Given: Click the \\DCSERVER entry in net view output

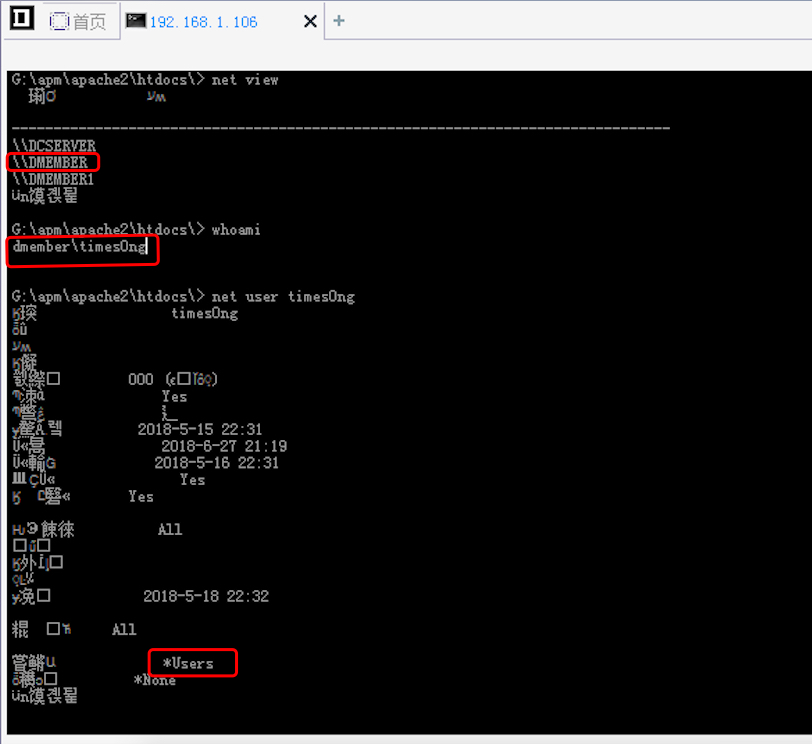Looking at the screenshot, I should (x=54, y=145).
